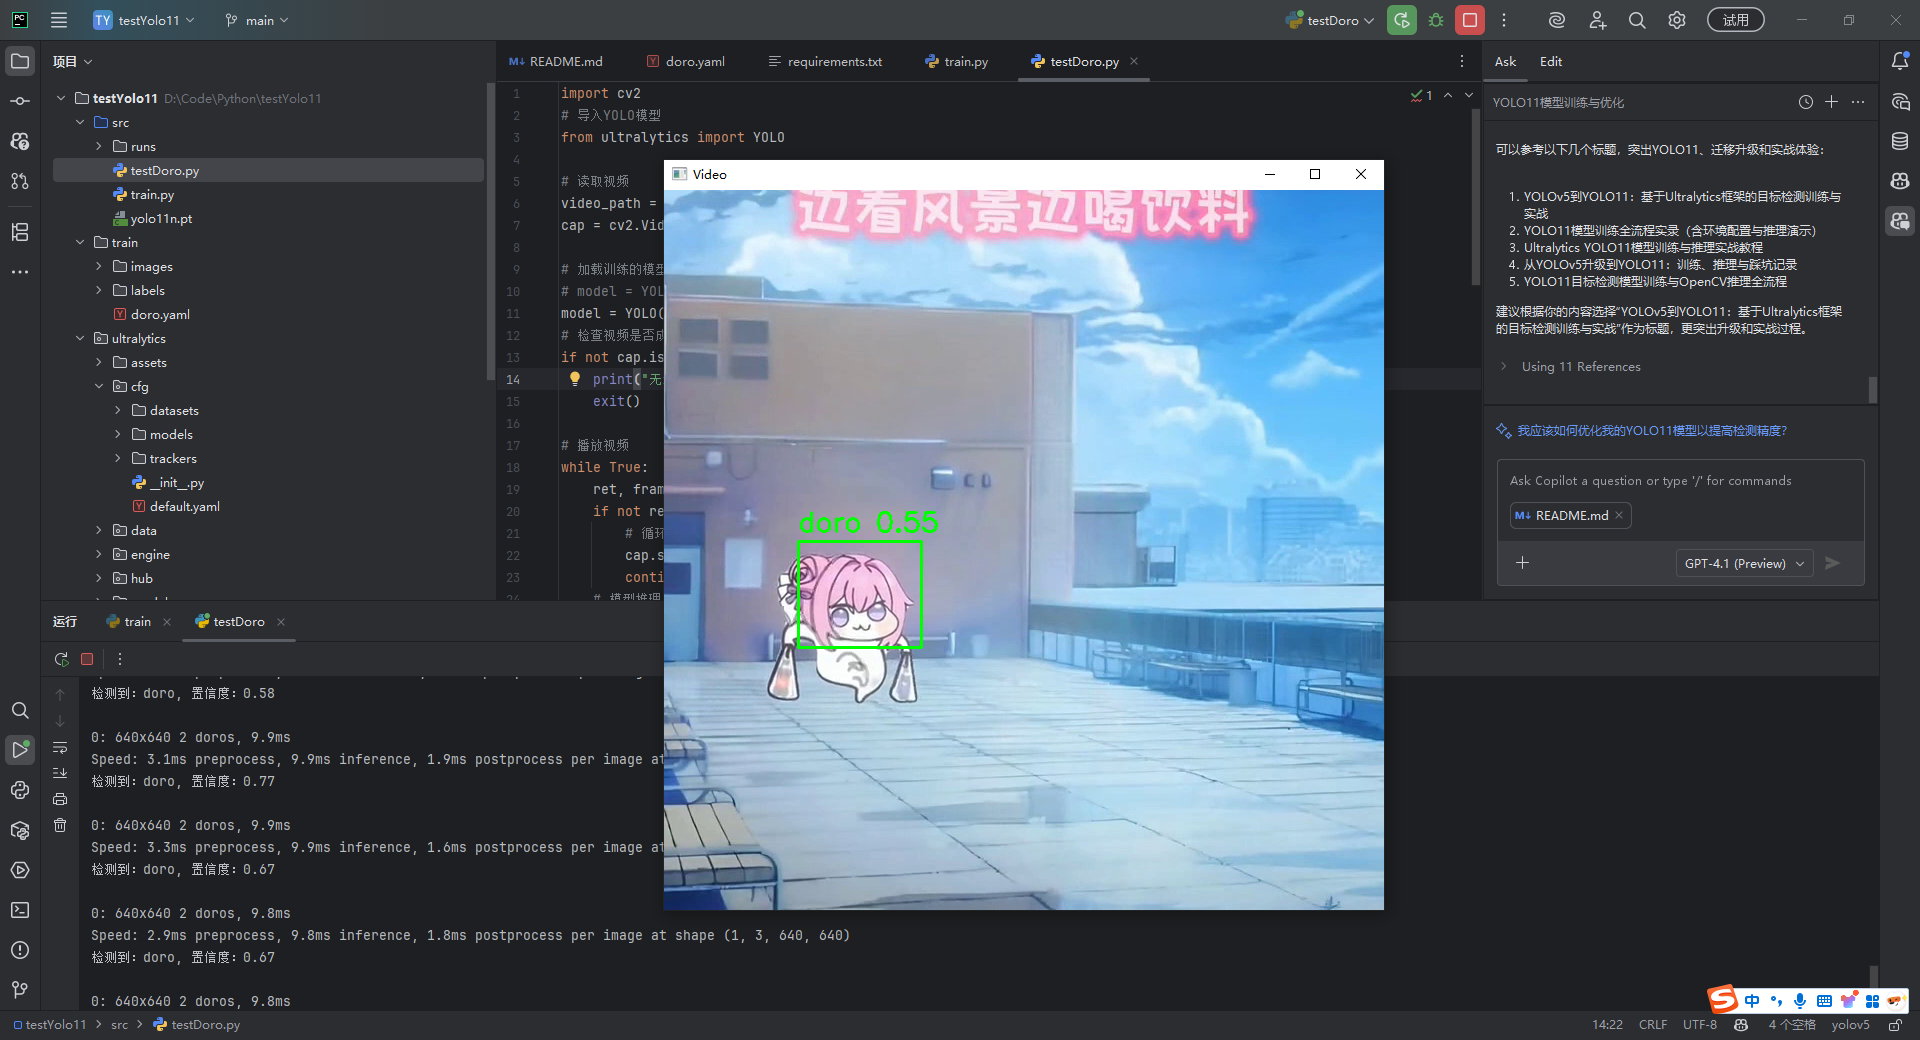The width and height of the screenshot is (1920, 1040).
Task: Open the Services tool window
Action: [20, 870]
